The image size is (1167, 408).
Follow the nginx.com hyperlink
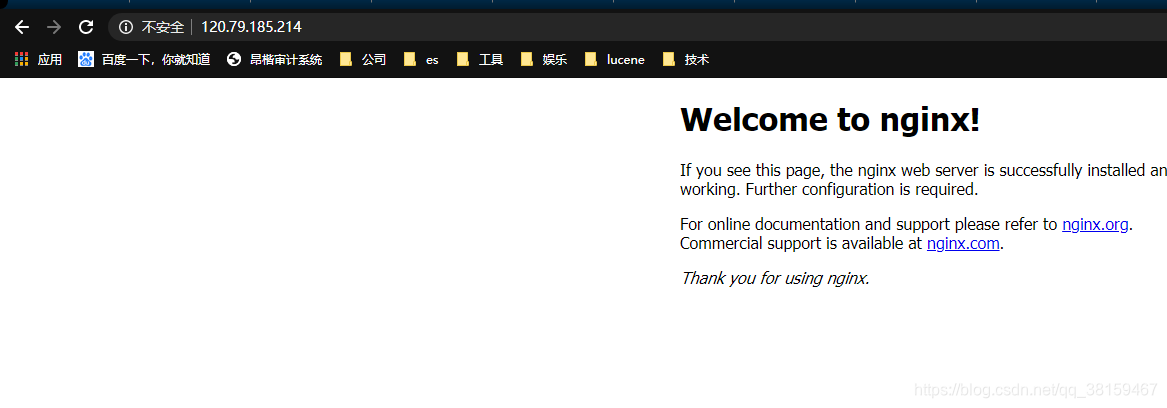(963, 243)
